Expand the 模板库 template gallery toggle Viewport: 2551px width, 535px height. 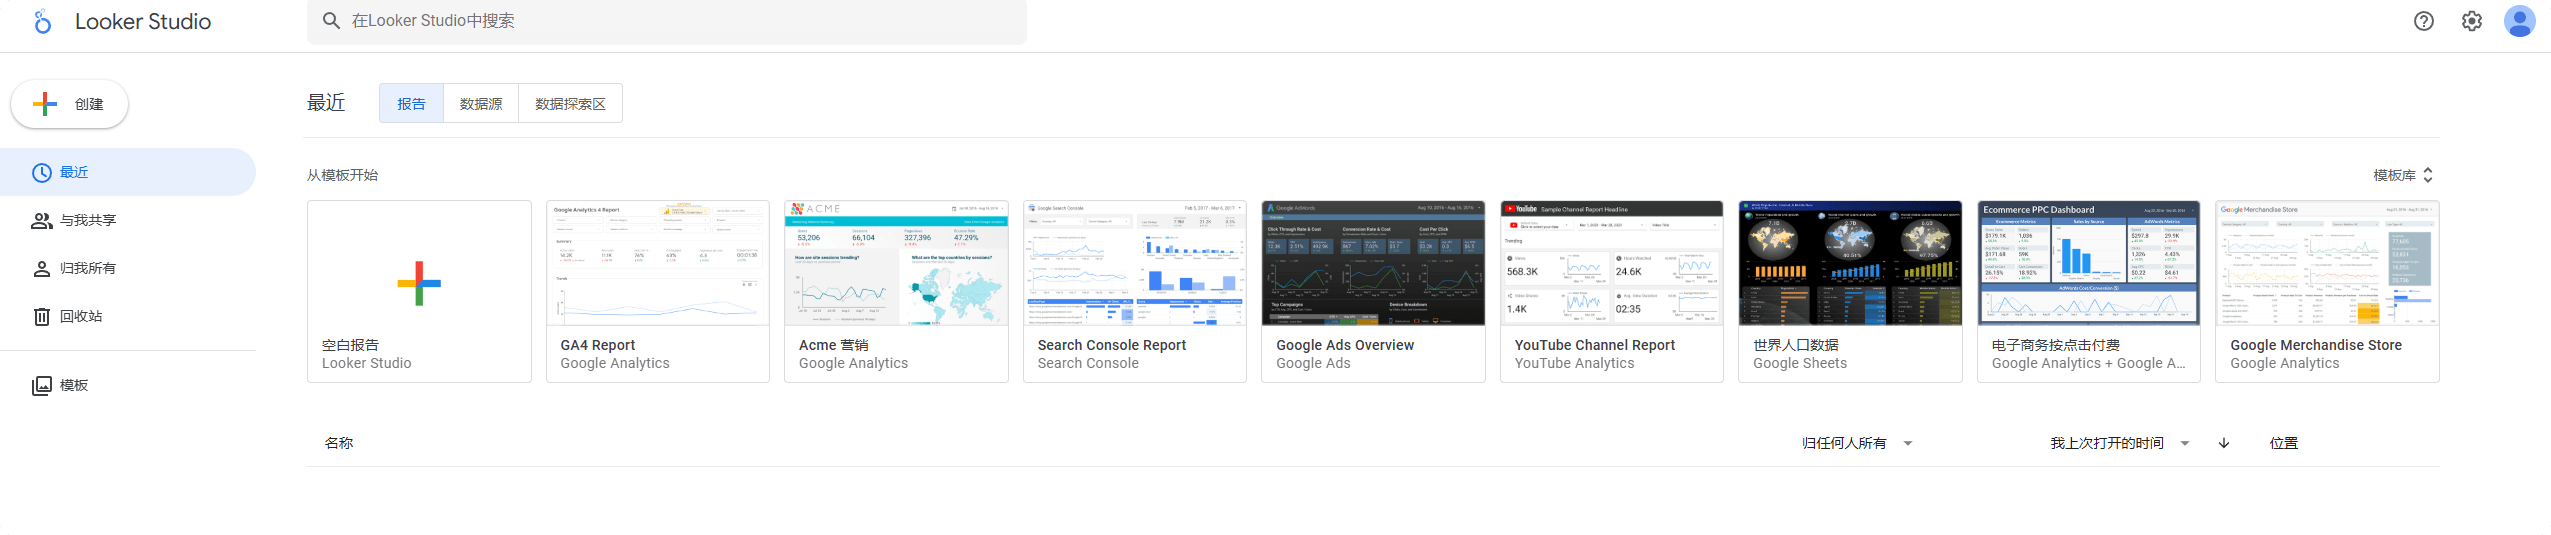pyautogui.click(x=2404, y=175)
